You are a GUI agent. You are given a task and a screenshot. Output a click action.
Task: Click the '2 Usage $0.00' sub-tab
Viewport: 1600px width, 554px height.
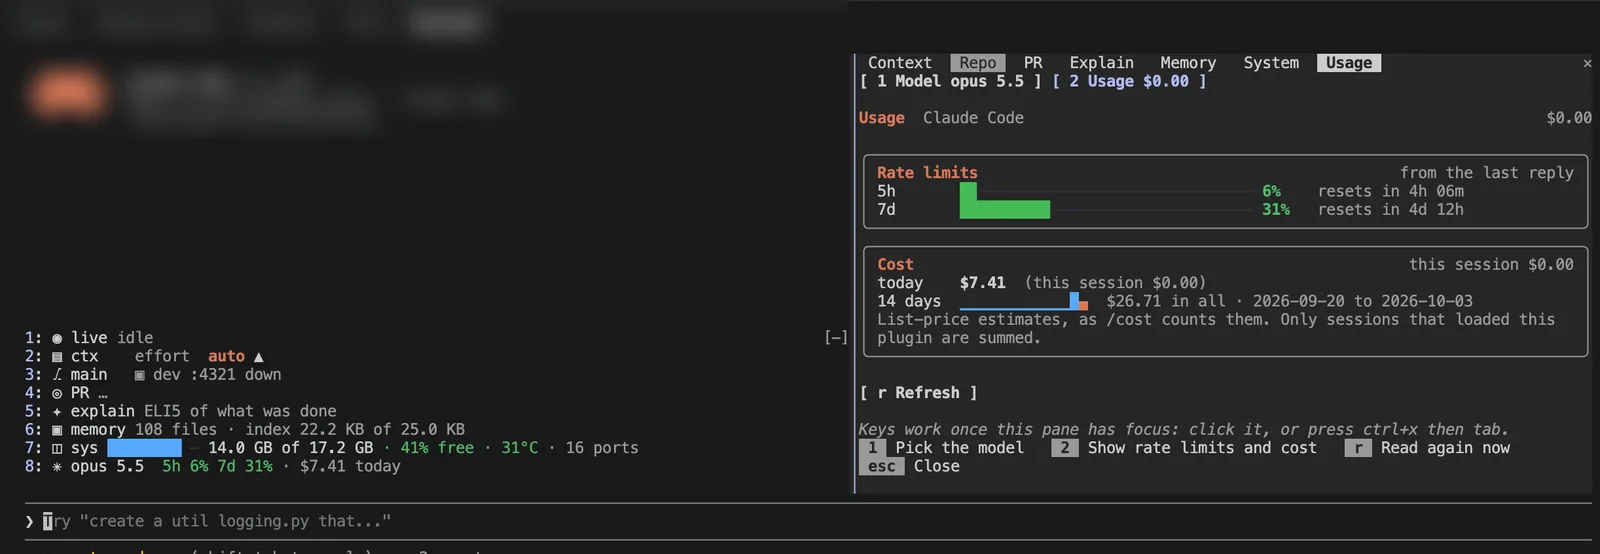click(x=1129, y=81)
